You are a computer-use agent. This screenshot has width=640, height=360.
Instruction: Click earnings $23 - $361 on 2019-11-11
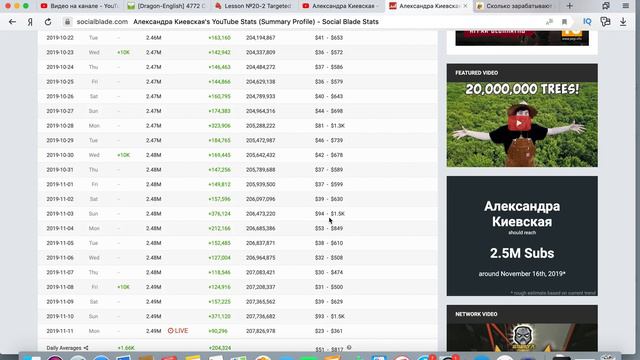pos(329,331)
